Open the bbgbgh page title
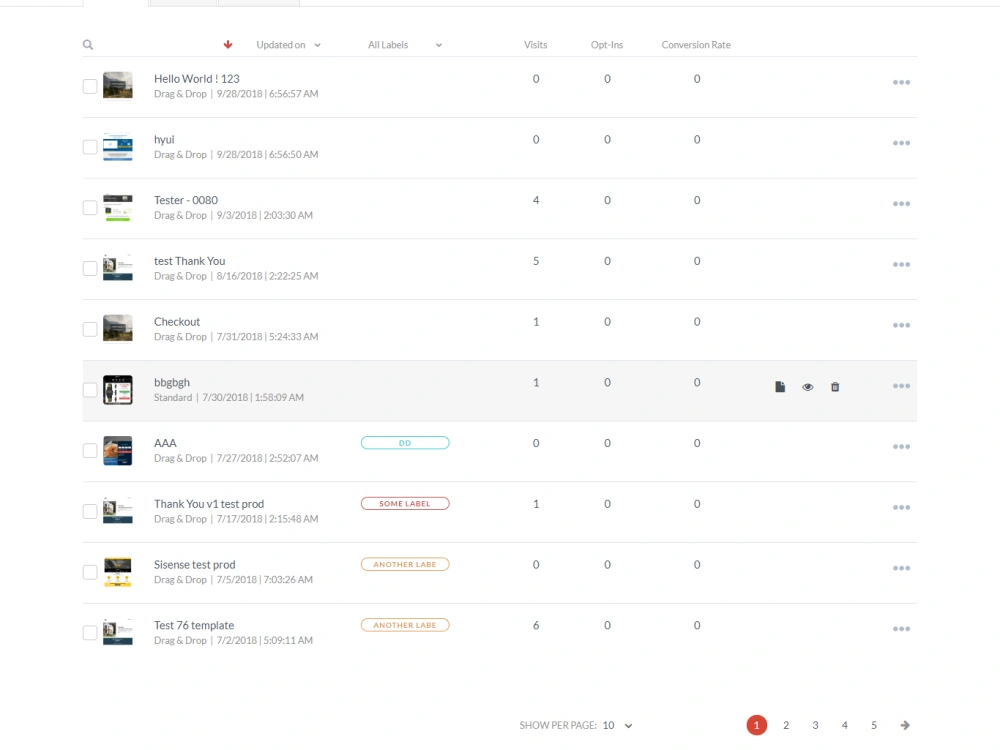Viewport: 1000px width, 750px height. click(x=172, y=383)
